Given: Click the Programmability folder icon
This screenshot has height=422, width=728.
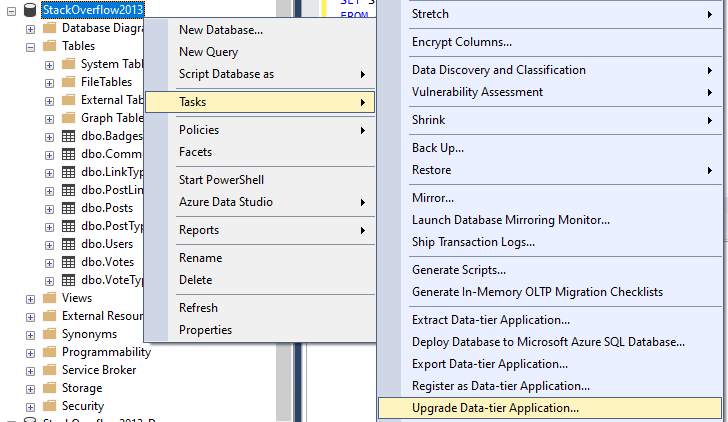Looking at the screenshot, I should [x=49, y=352].
